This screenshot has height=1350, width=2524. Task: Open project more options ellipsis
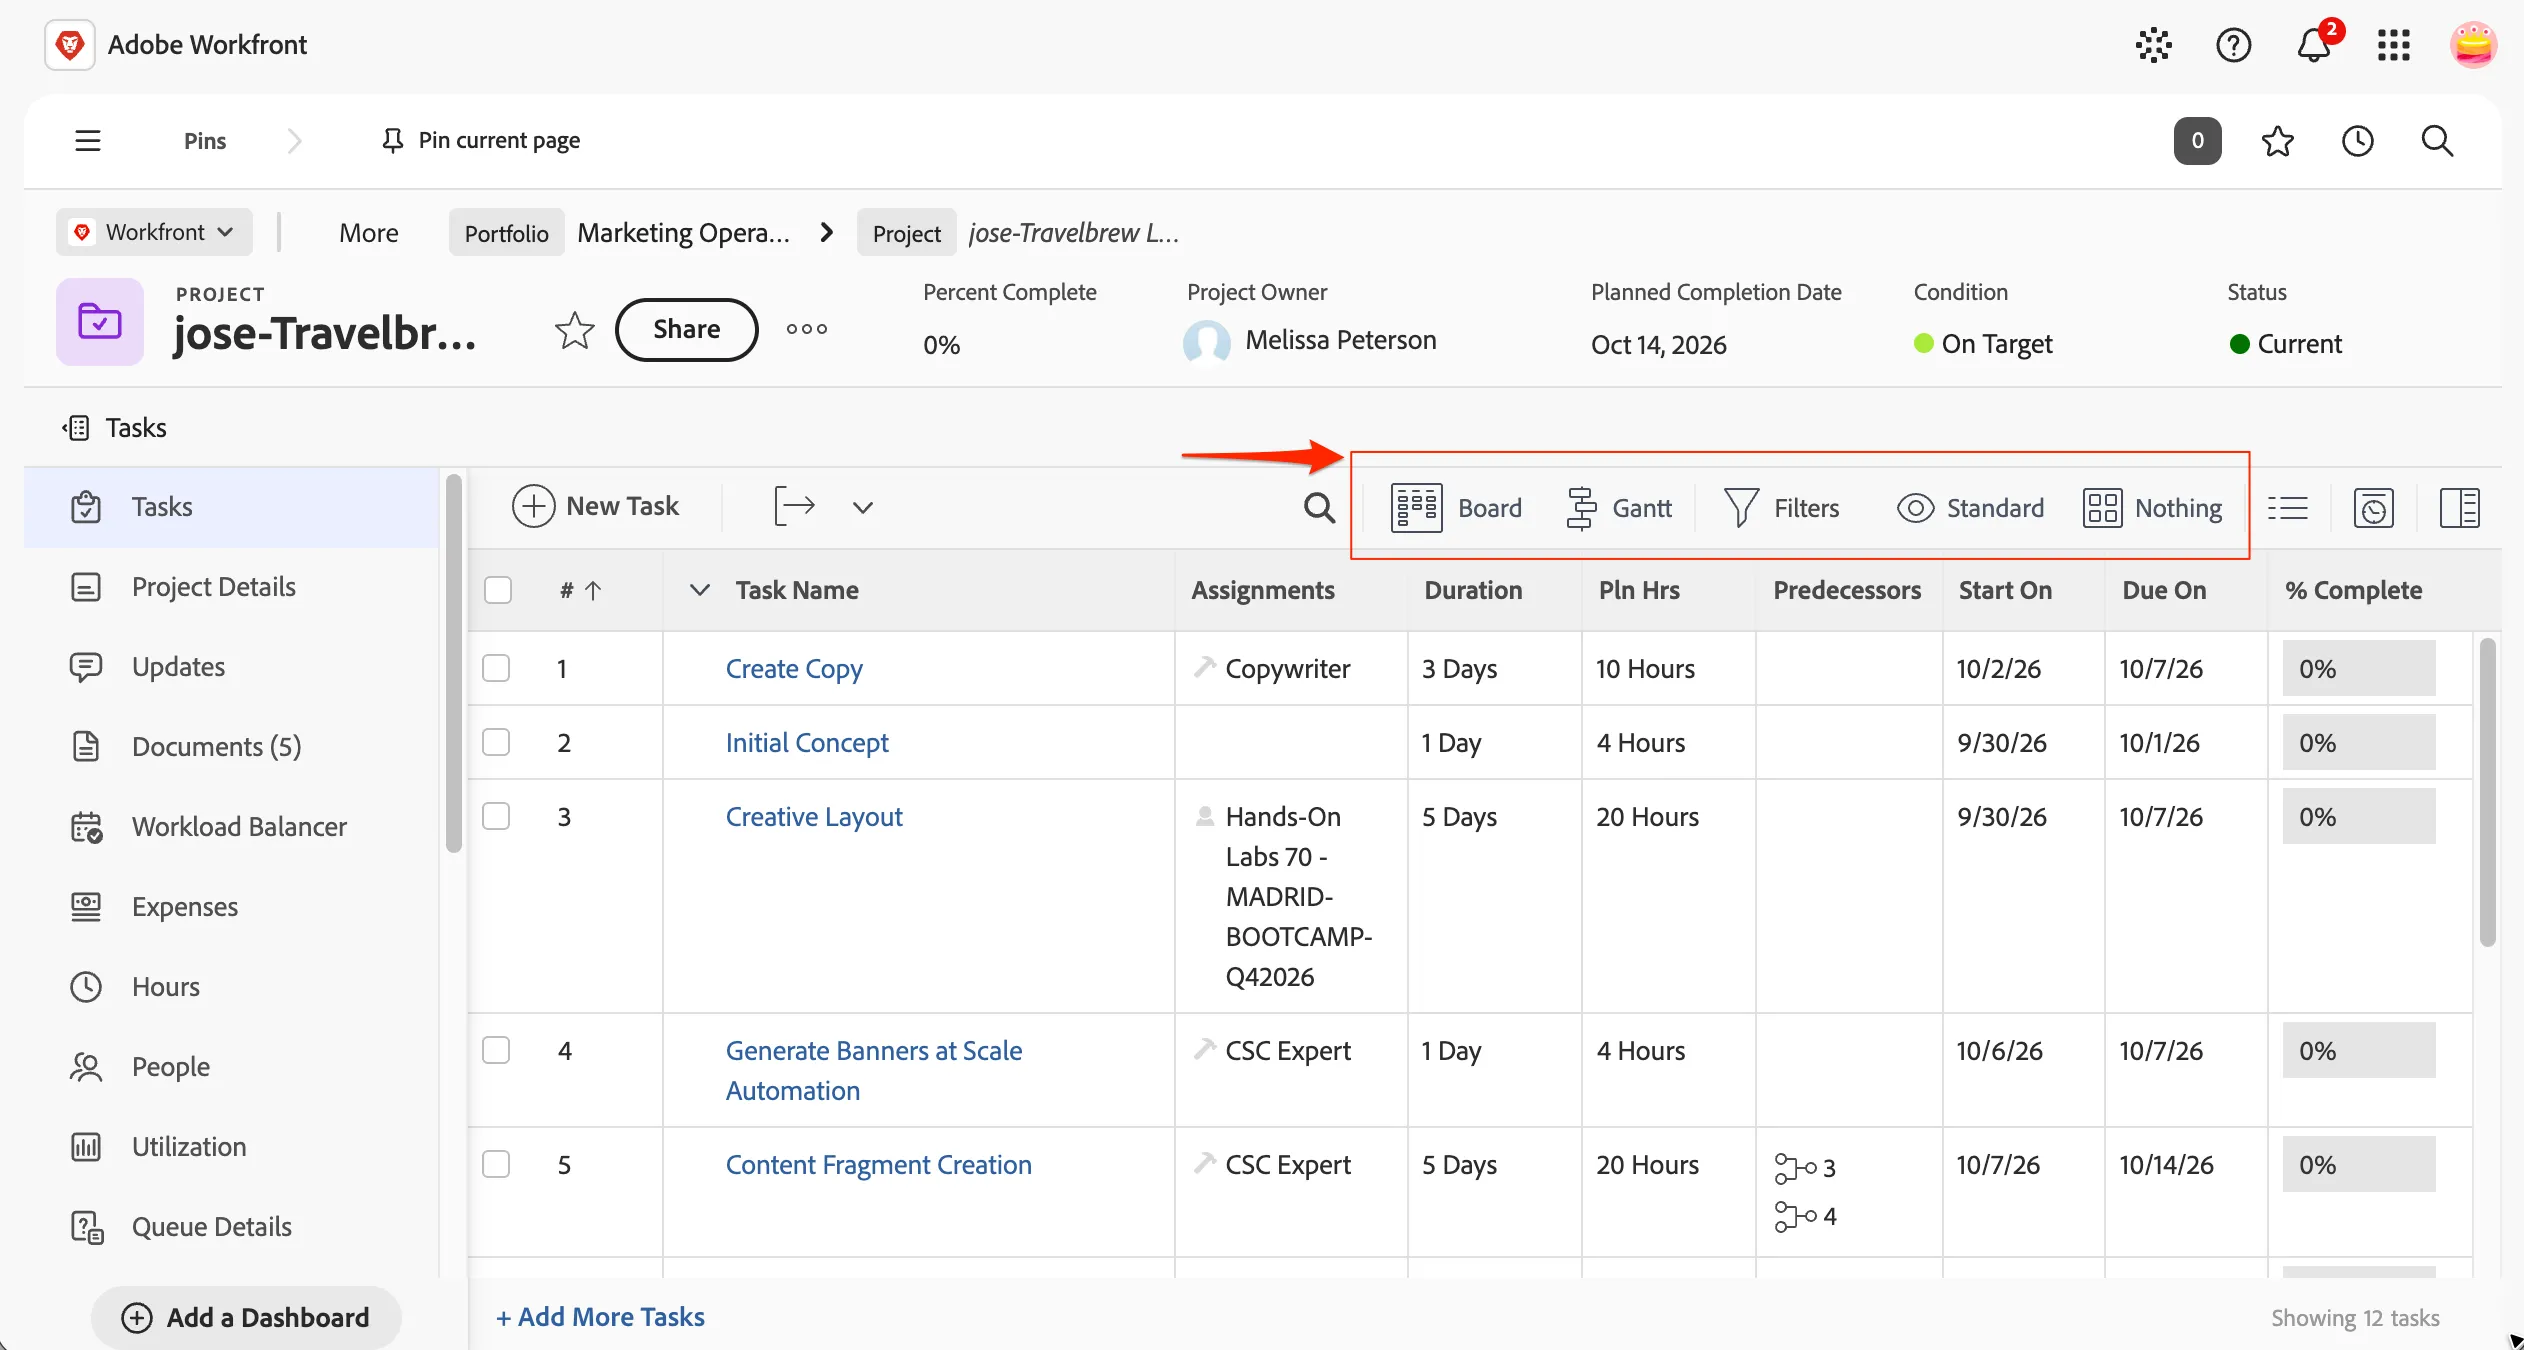tap(807, 329)
